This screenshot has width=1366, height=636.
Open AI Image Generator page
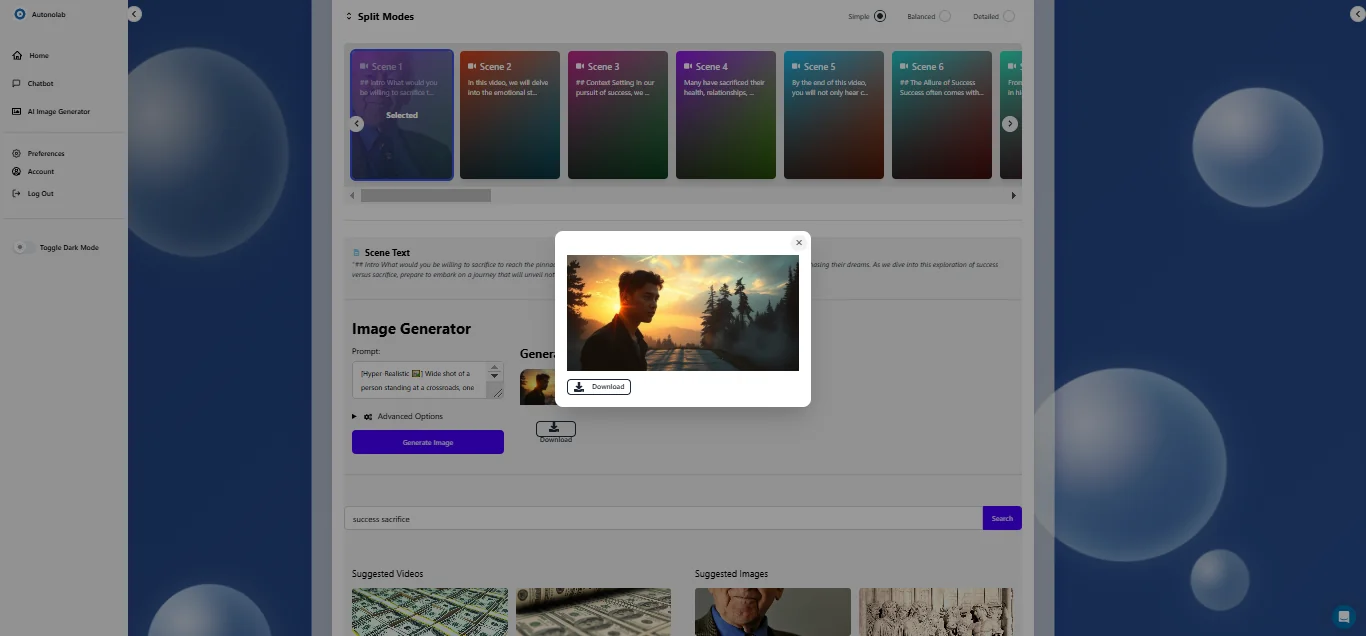point(58,112)
